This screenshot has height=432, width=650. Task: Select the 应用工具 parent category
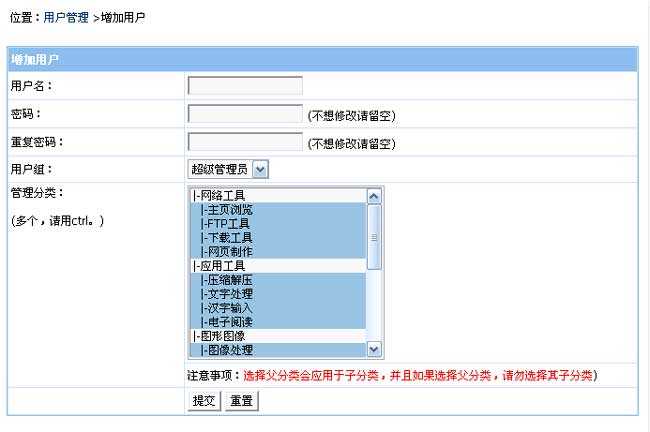[220, 266]
